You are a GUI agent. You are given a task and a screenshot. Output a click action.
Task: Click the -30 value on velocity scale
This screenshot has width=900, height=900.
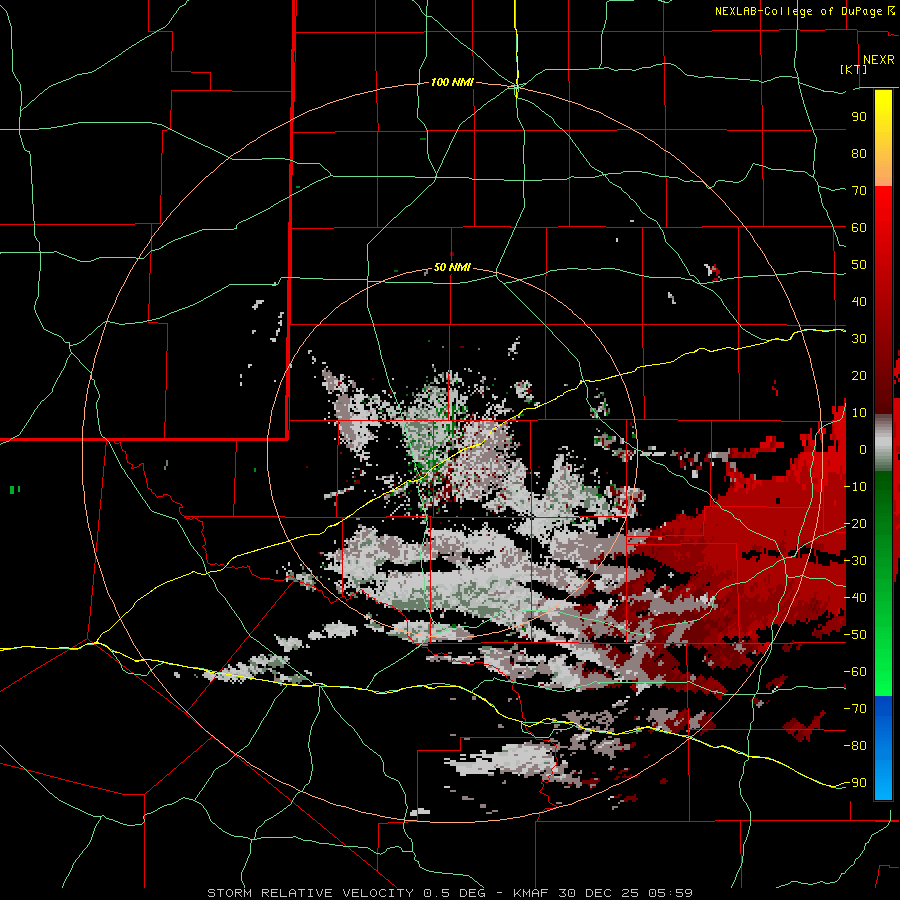(855, 561)
